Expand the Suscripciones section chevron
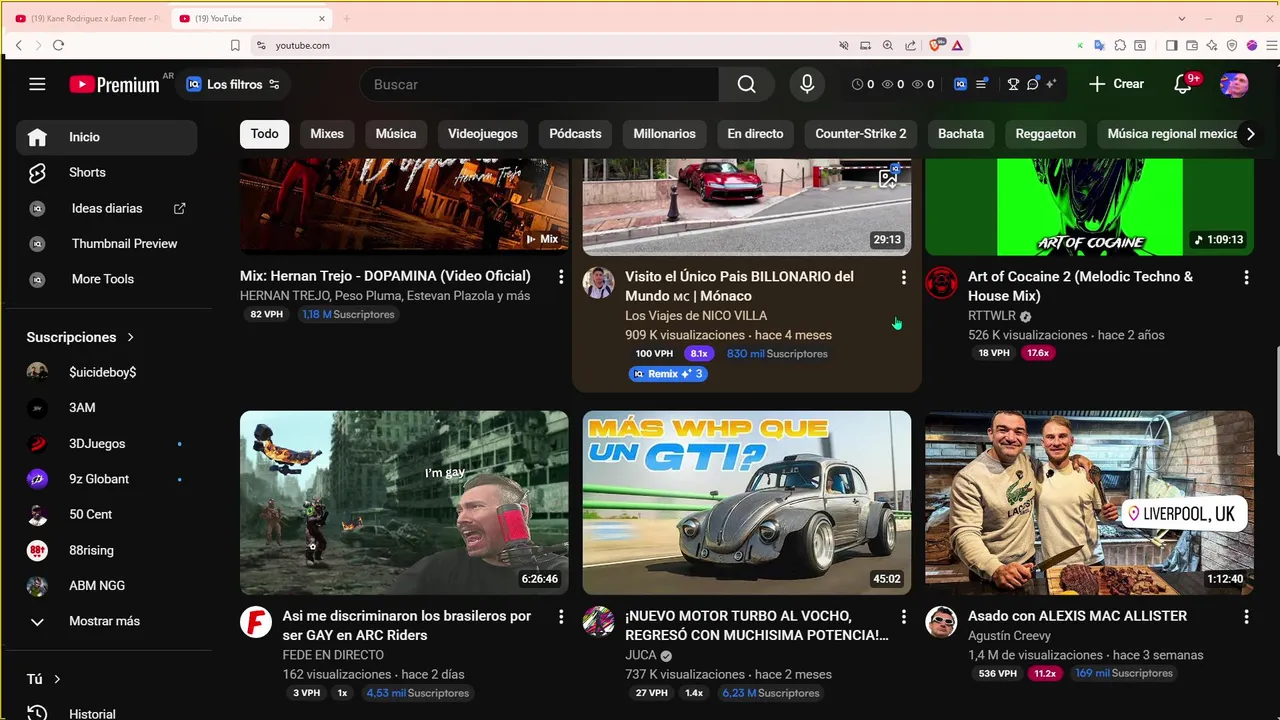The image size is (1280, 720). 131,337
